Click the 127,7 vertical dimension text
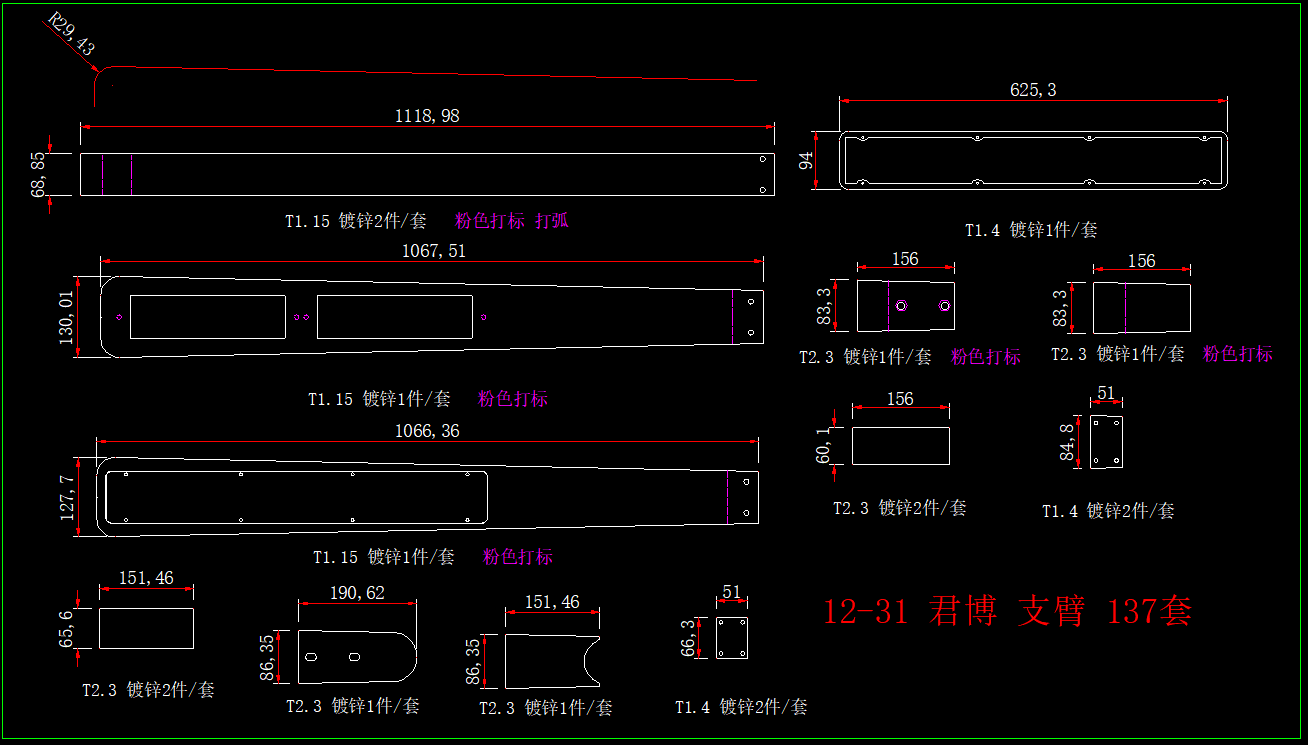This screenshot has width=1308, height=745. pos(67,497)
